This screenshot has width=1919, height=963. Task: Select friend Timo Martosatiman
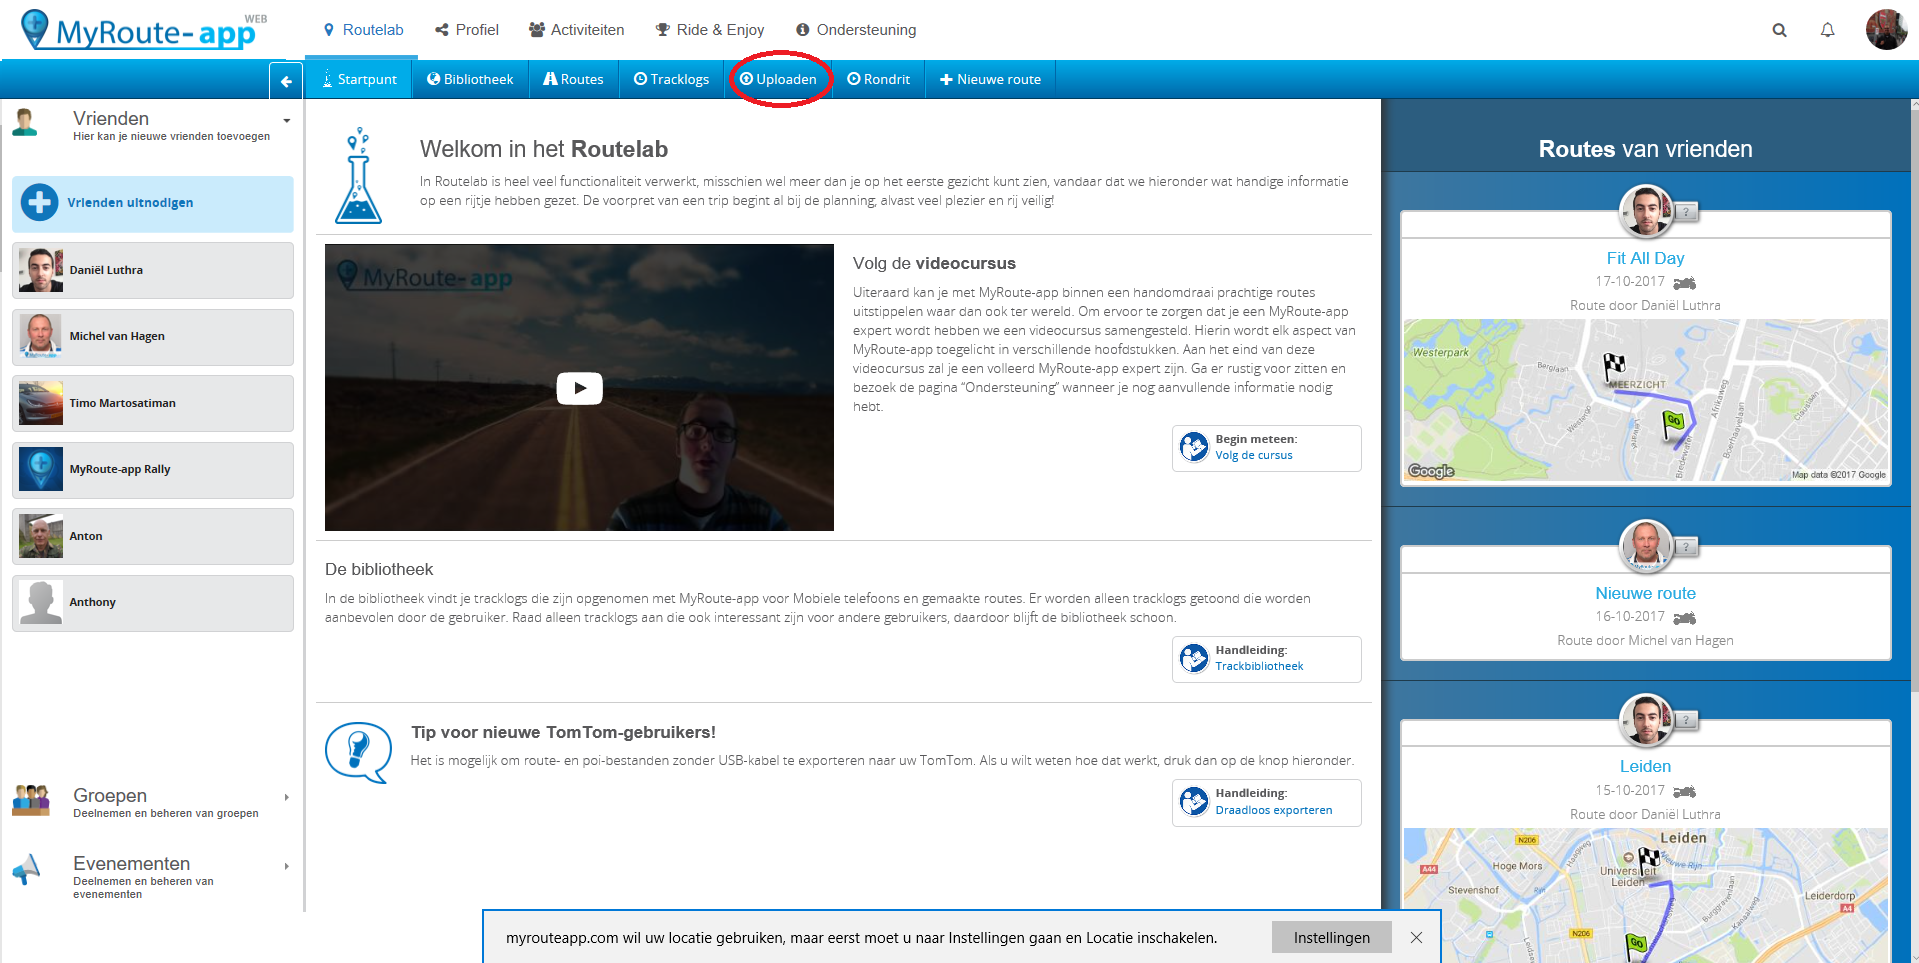pyautogui.click(x=153, y=403)
